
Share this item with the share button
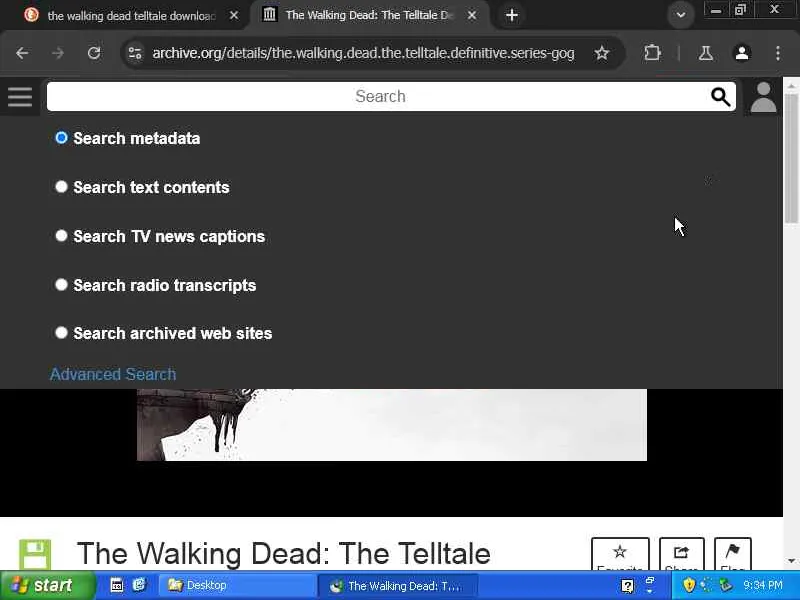682,554
